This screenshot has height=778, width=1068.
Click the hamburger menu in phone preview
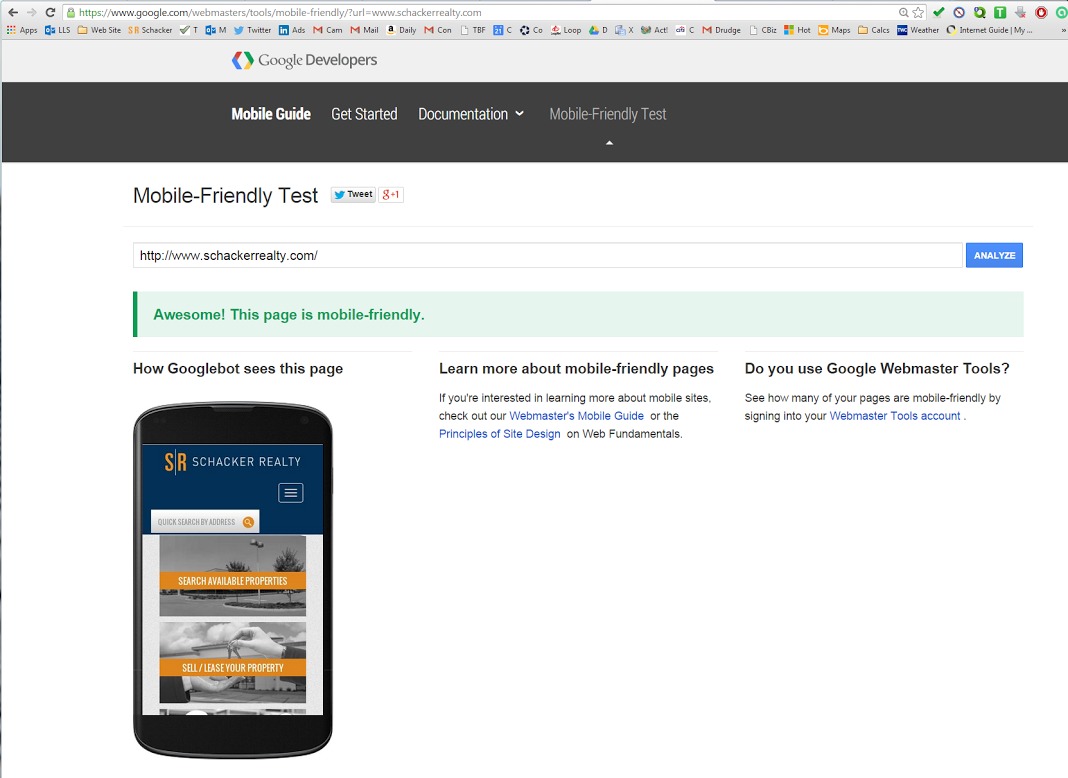coord(291,493)
